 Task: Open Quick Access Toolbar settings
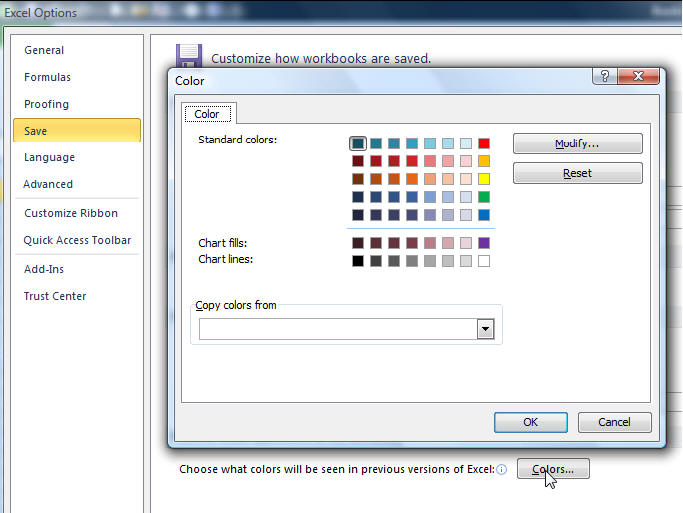click(77, 240)
